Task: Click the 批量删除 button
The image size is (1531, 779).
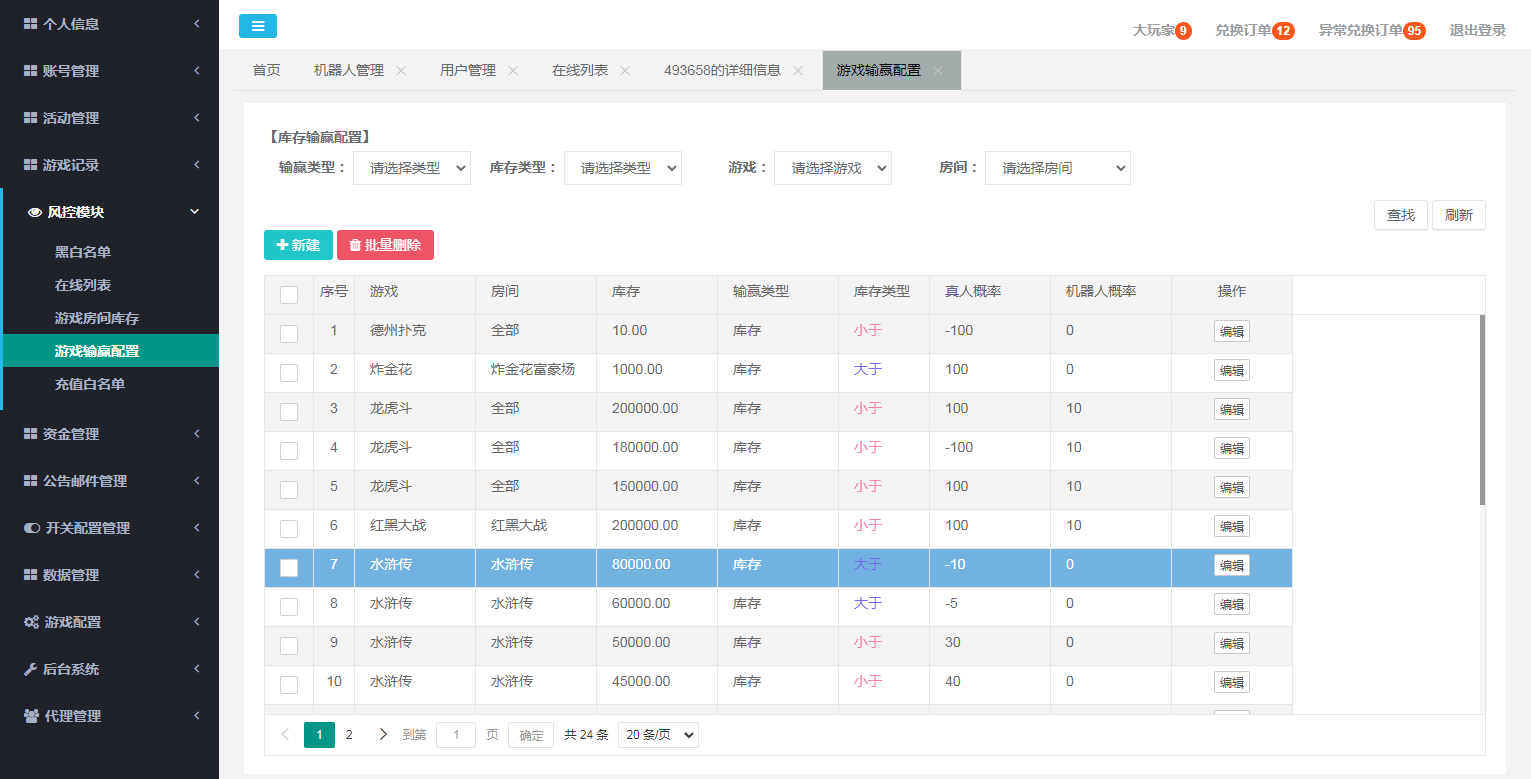Action: pyautogui.click(x=385, y=245)
